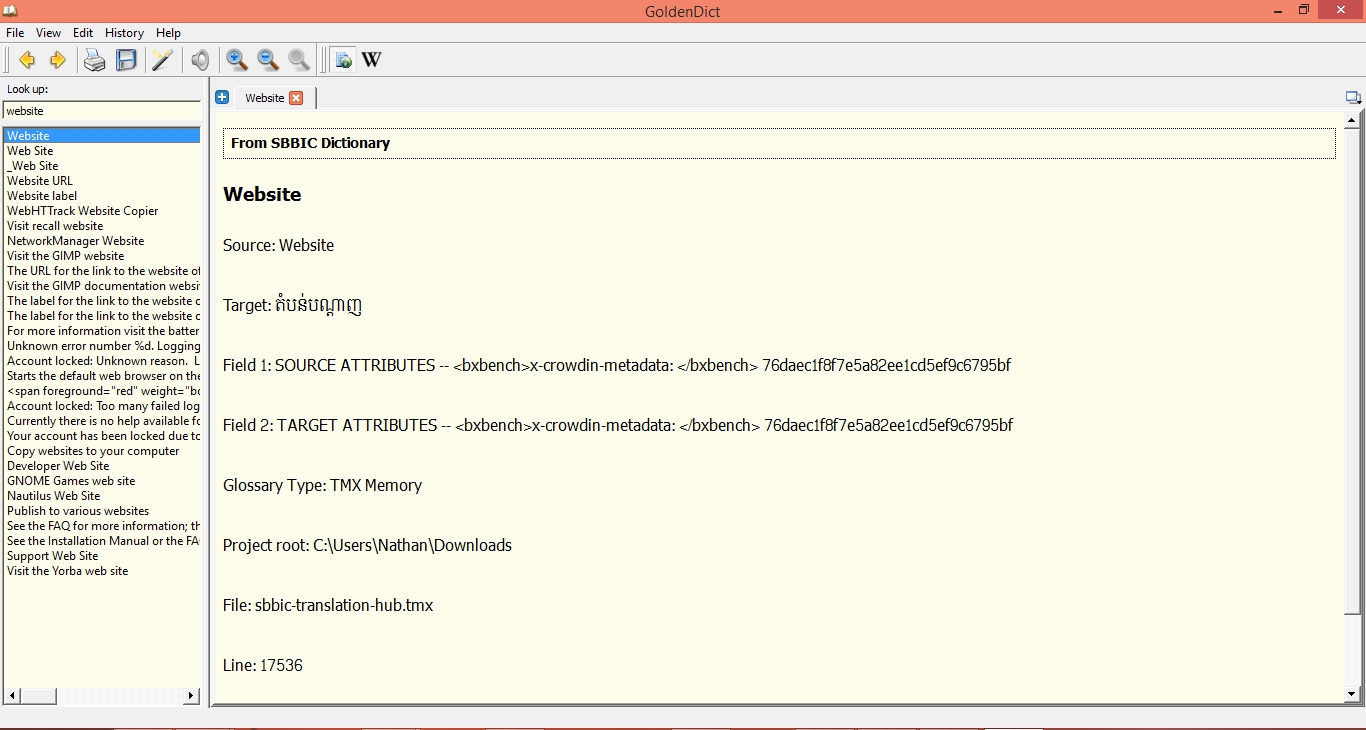
Task: Open a new tab with the plus icon
Action: [222, 97]
